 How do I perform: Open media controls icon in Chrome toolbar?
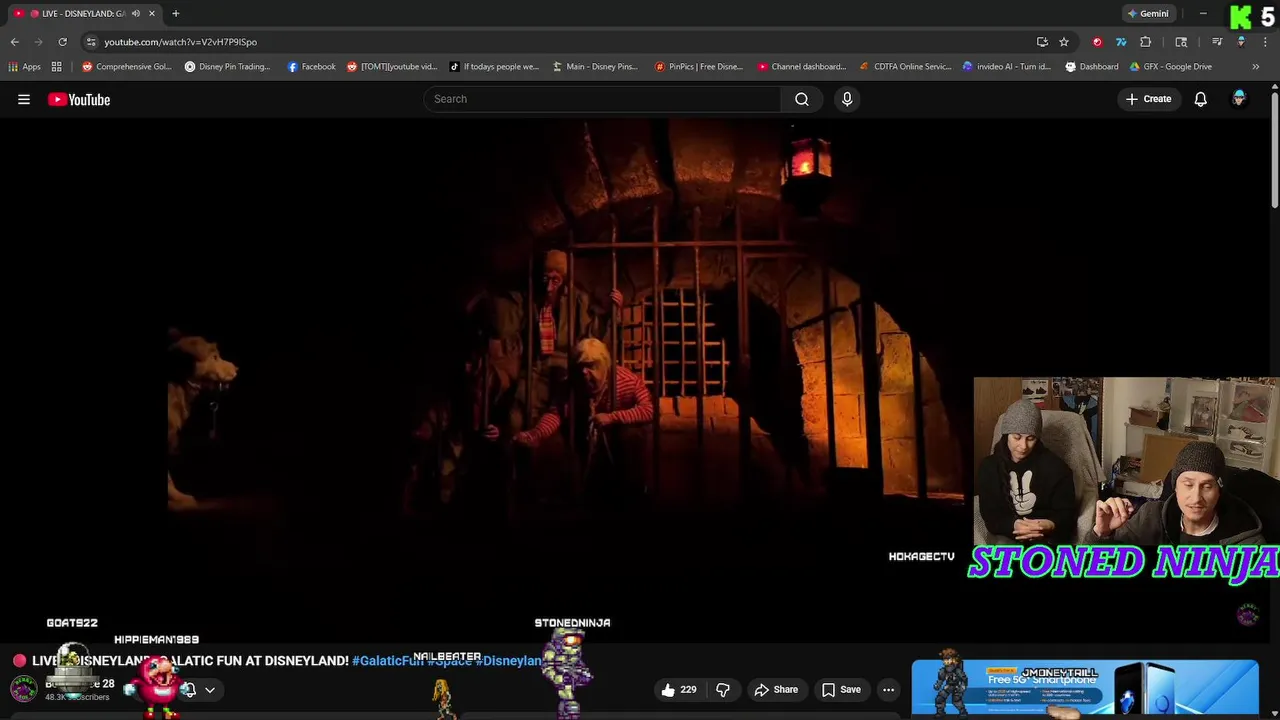[1217, 42]
